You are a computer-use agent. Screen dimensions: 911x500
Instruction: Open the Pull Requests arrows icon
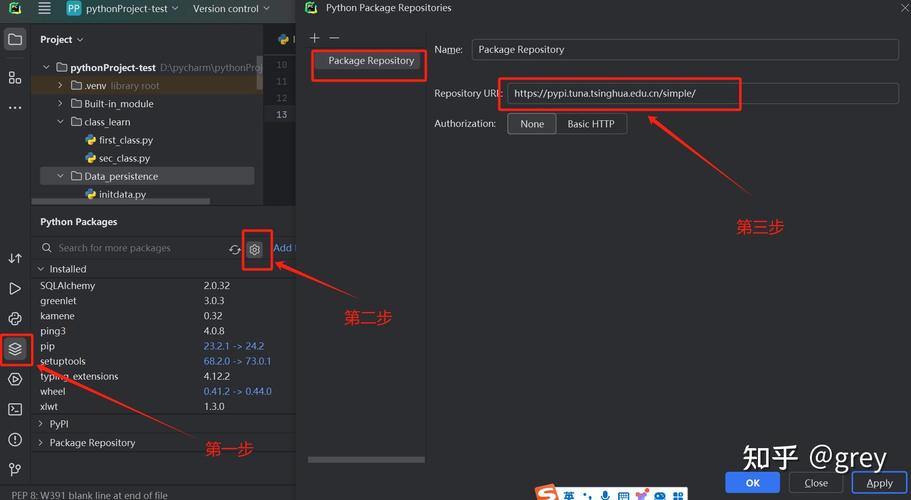pyautogui.click(x=15, y=258)
